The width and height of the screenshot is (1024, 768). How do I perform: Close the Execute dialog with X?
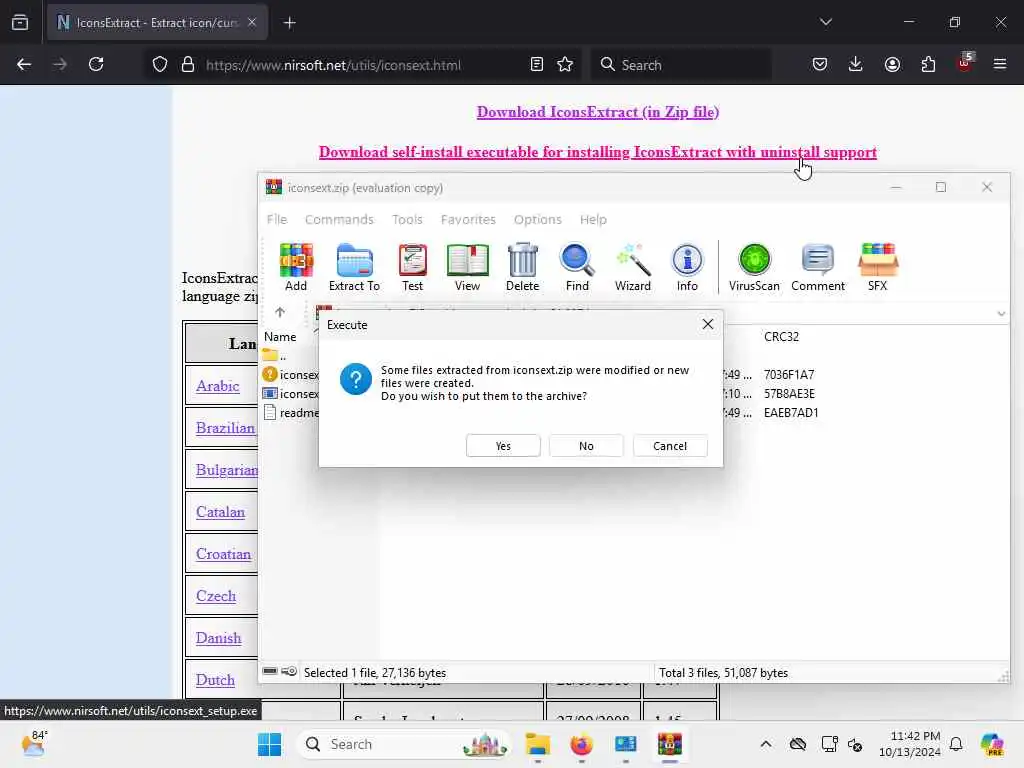707,324
